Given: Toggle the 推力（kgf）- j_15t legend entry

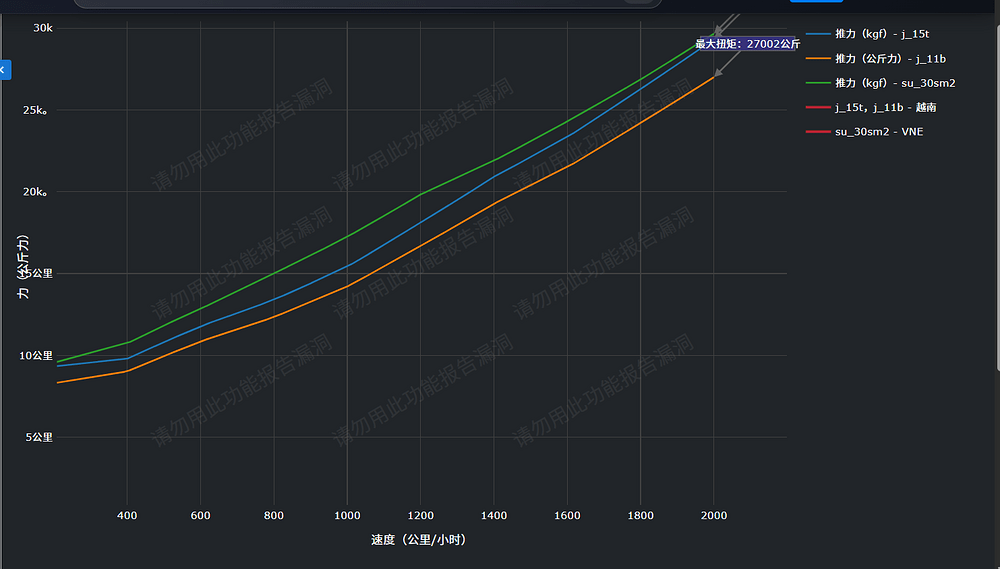Looking at the screenshot, I should [881, 34].
